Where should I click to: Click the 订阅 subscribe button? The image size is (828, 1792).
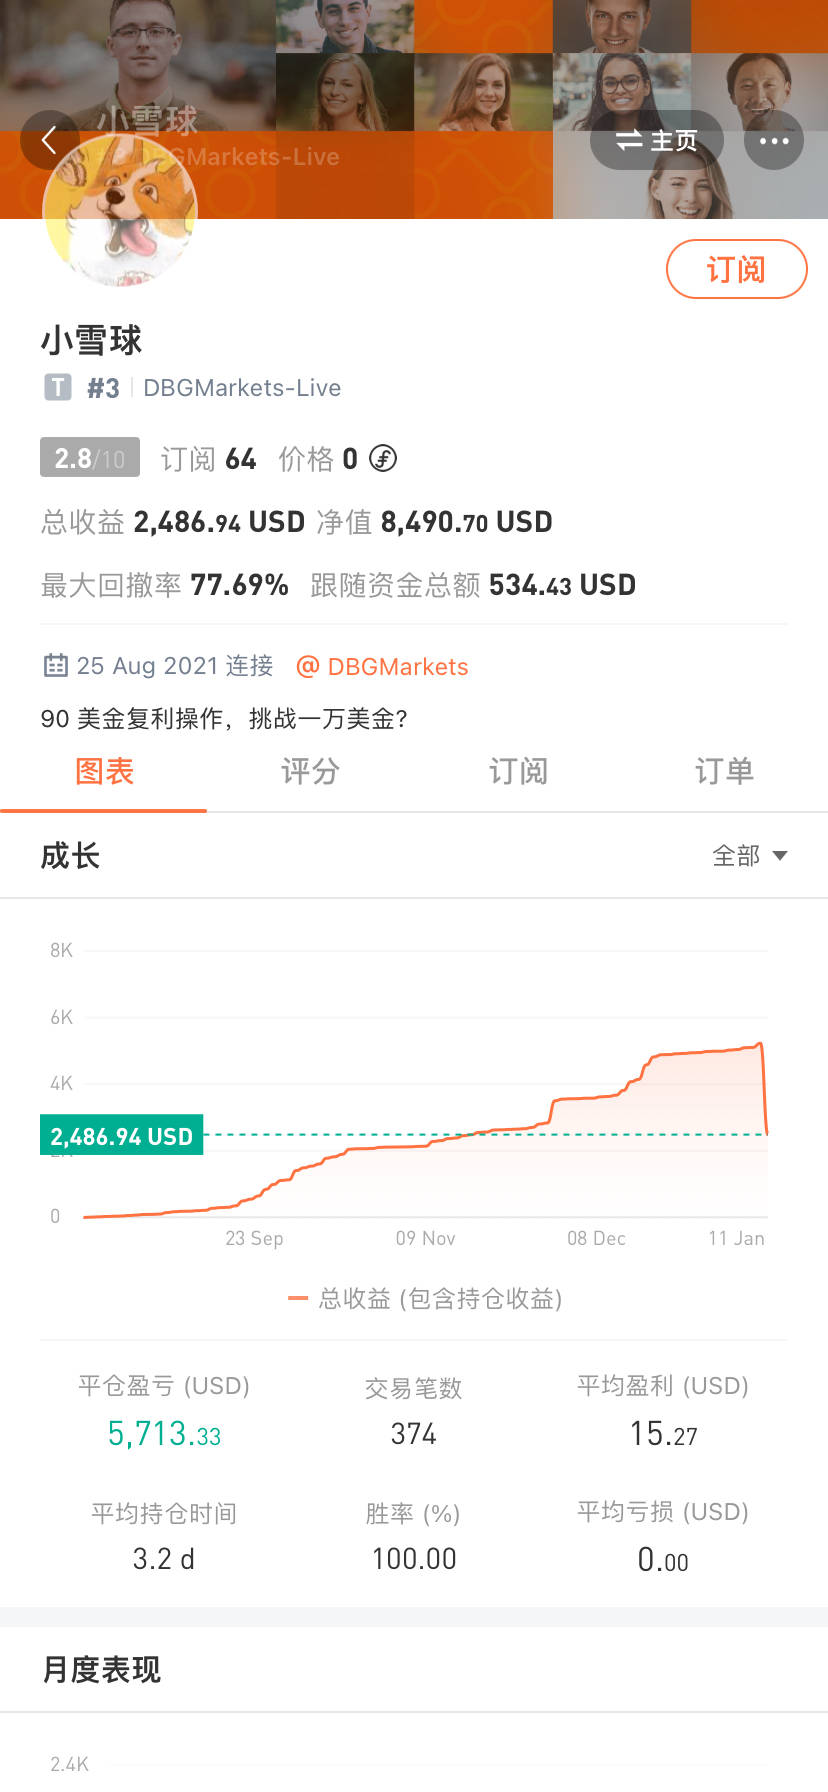[736, 269]
